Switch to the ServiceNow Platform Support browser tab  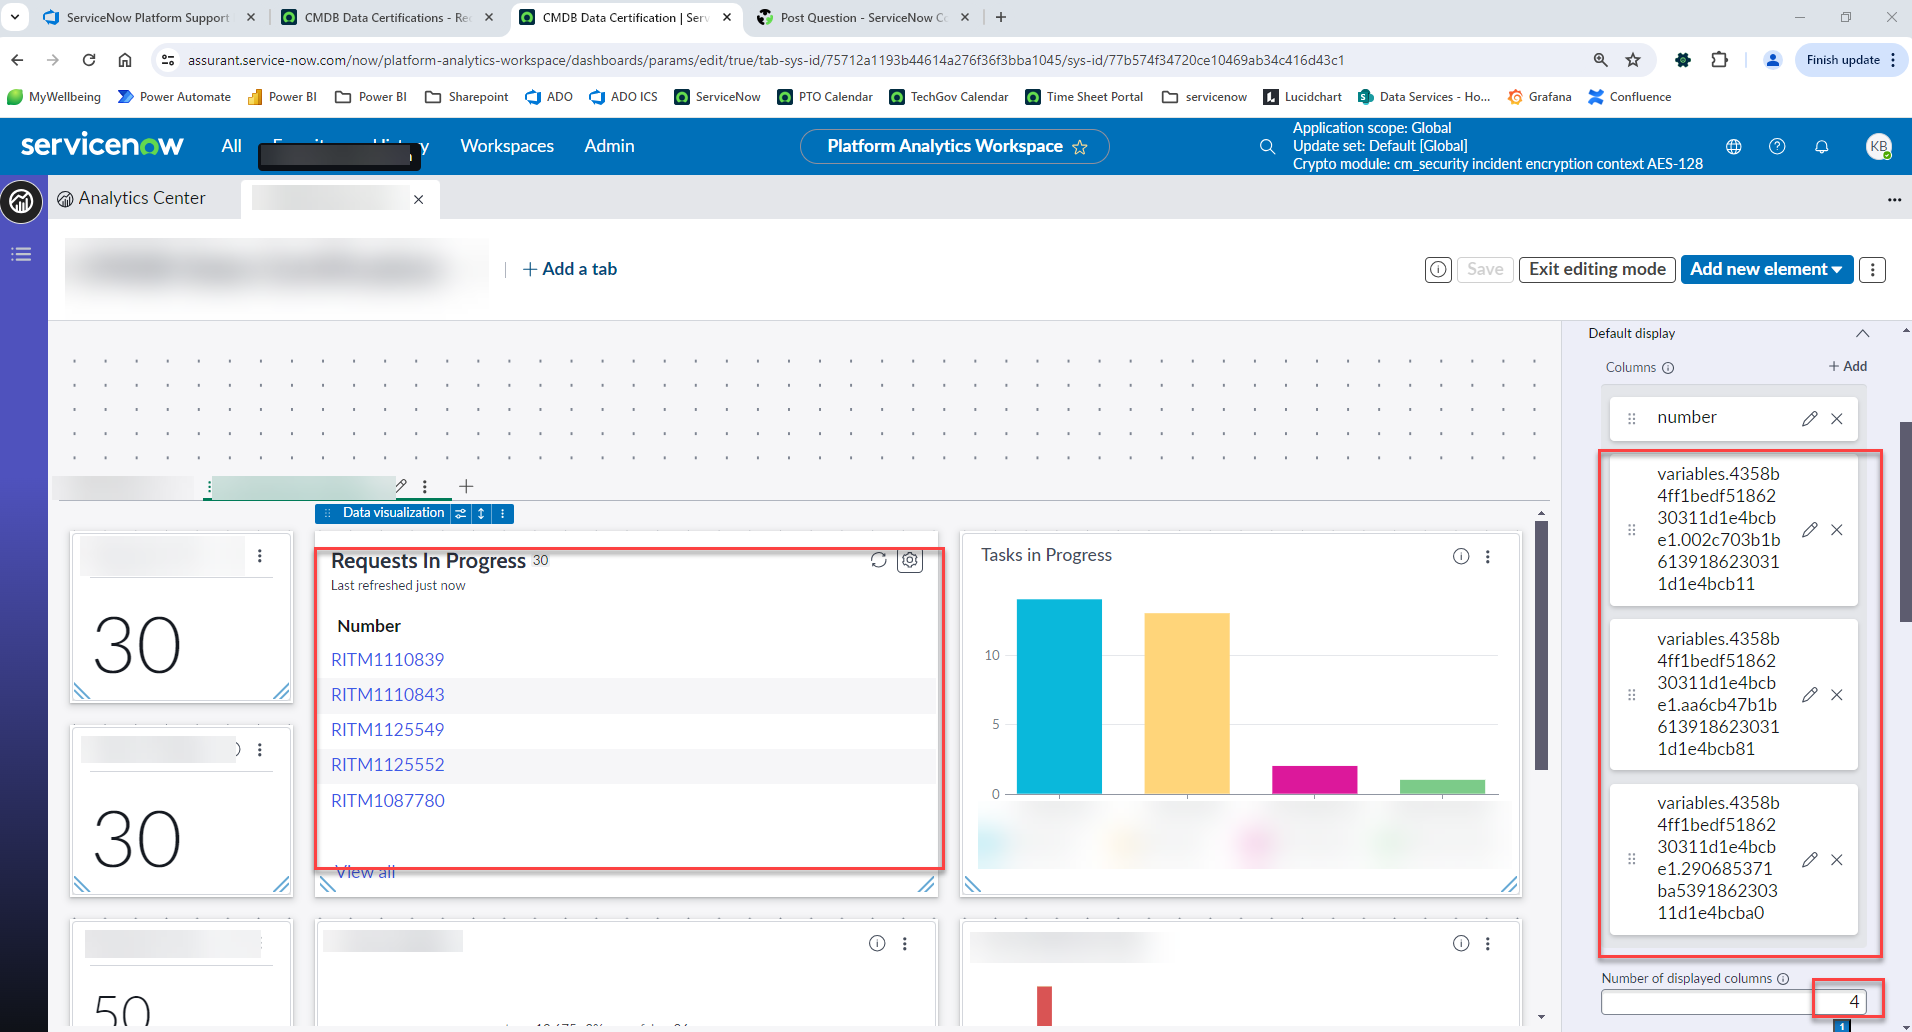click(x=145, y=17)
